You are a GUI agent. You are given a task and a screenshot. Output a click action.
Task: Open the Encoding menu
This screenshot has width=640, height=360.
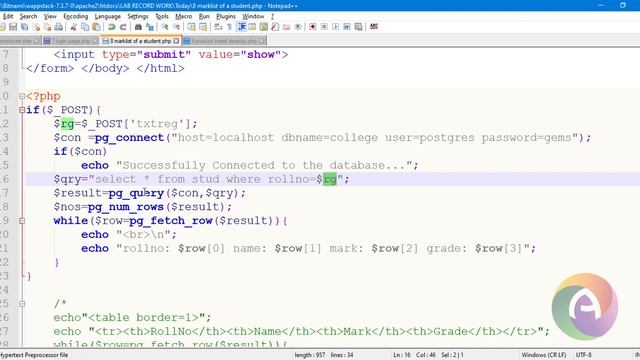(76, 16)
